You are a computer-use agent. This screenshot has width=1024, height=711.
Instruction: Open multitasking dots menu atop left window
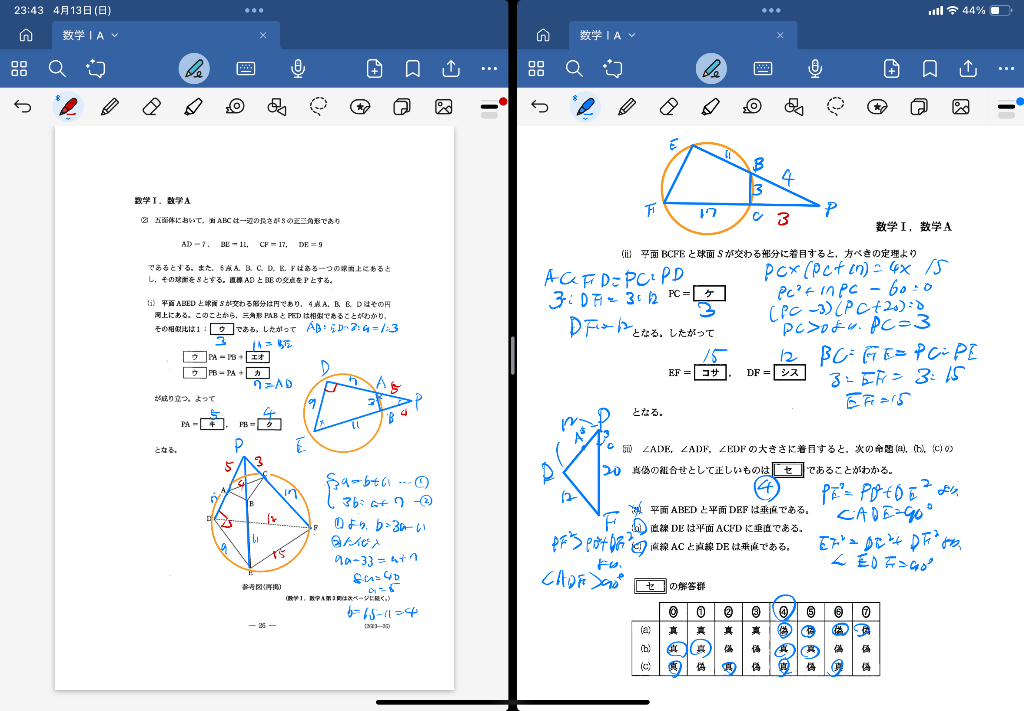point(254,10)
